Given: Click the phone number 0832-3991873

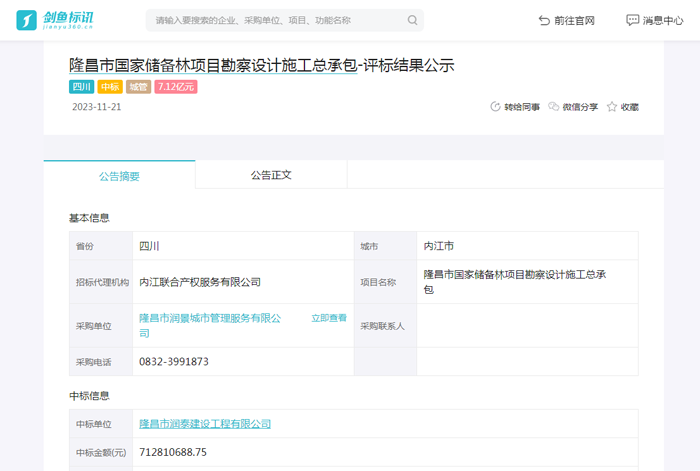Looking at the screenshot, I should [174, 362].
